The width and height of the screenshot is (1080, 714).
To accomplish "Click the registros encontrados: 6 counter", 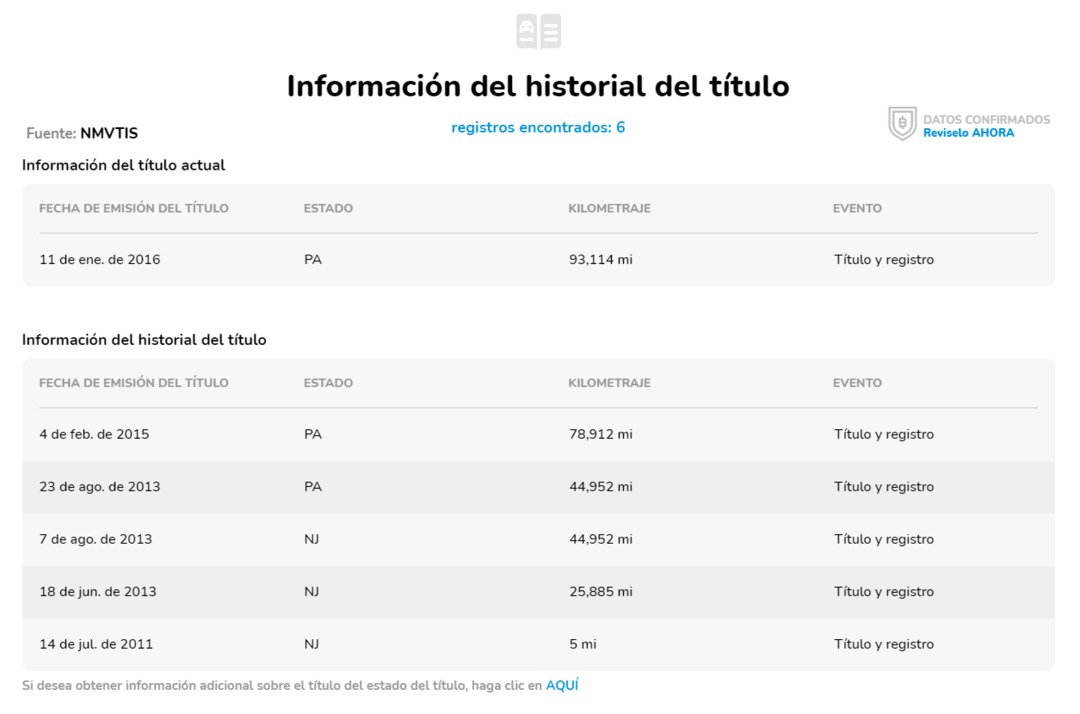I will click(538, 127).
